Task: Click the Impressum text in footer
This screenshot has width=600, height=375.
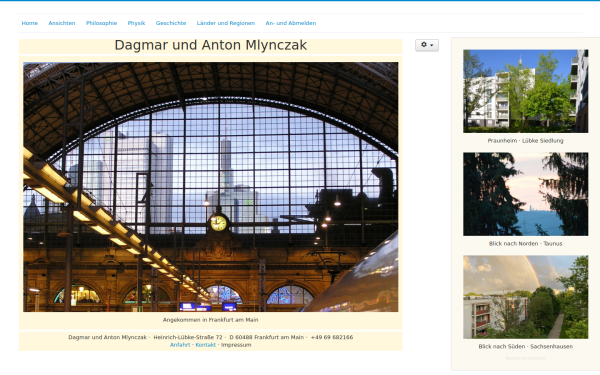Action: point(236,345)
